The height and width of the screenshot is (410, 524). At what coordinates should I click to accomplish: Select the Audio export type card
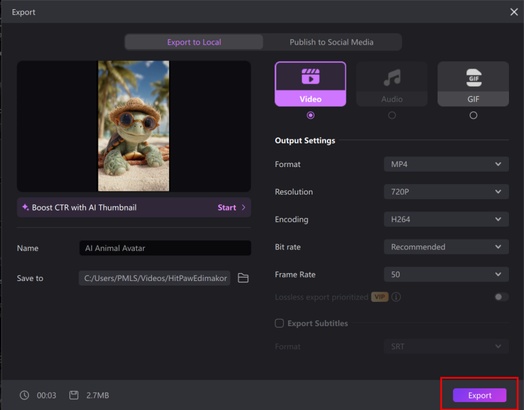coord(392,84)
